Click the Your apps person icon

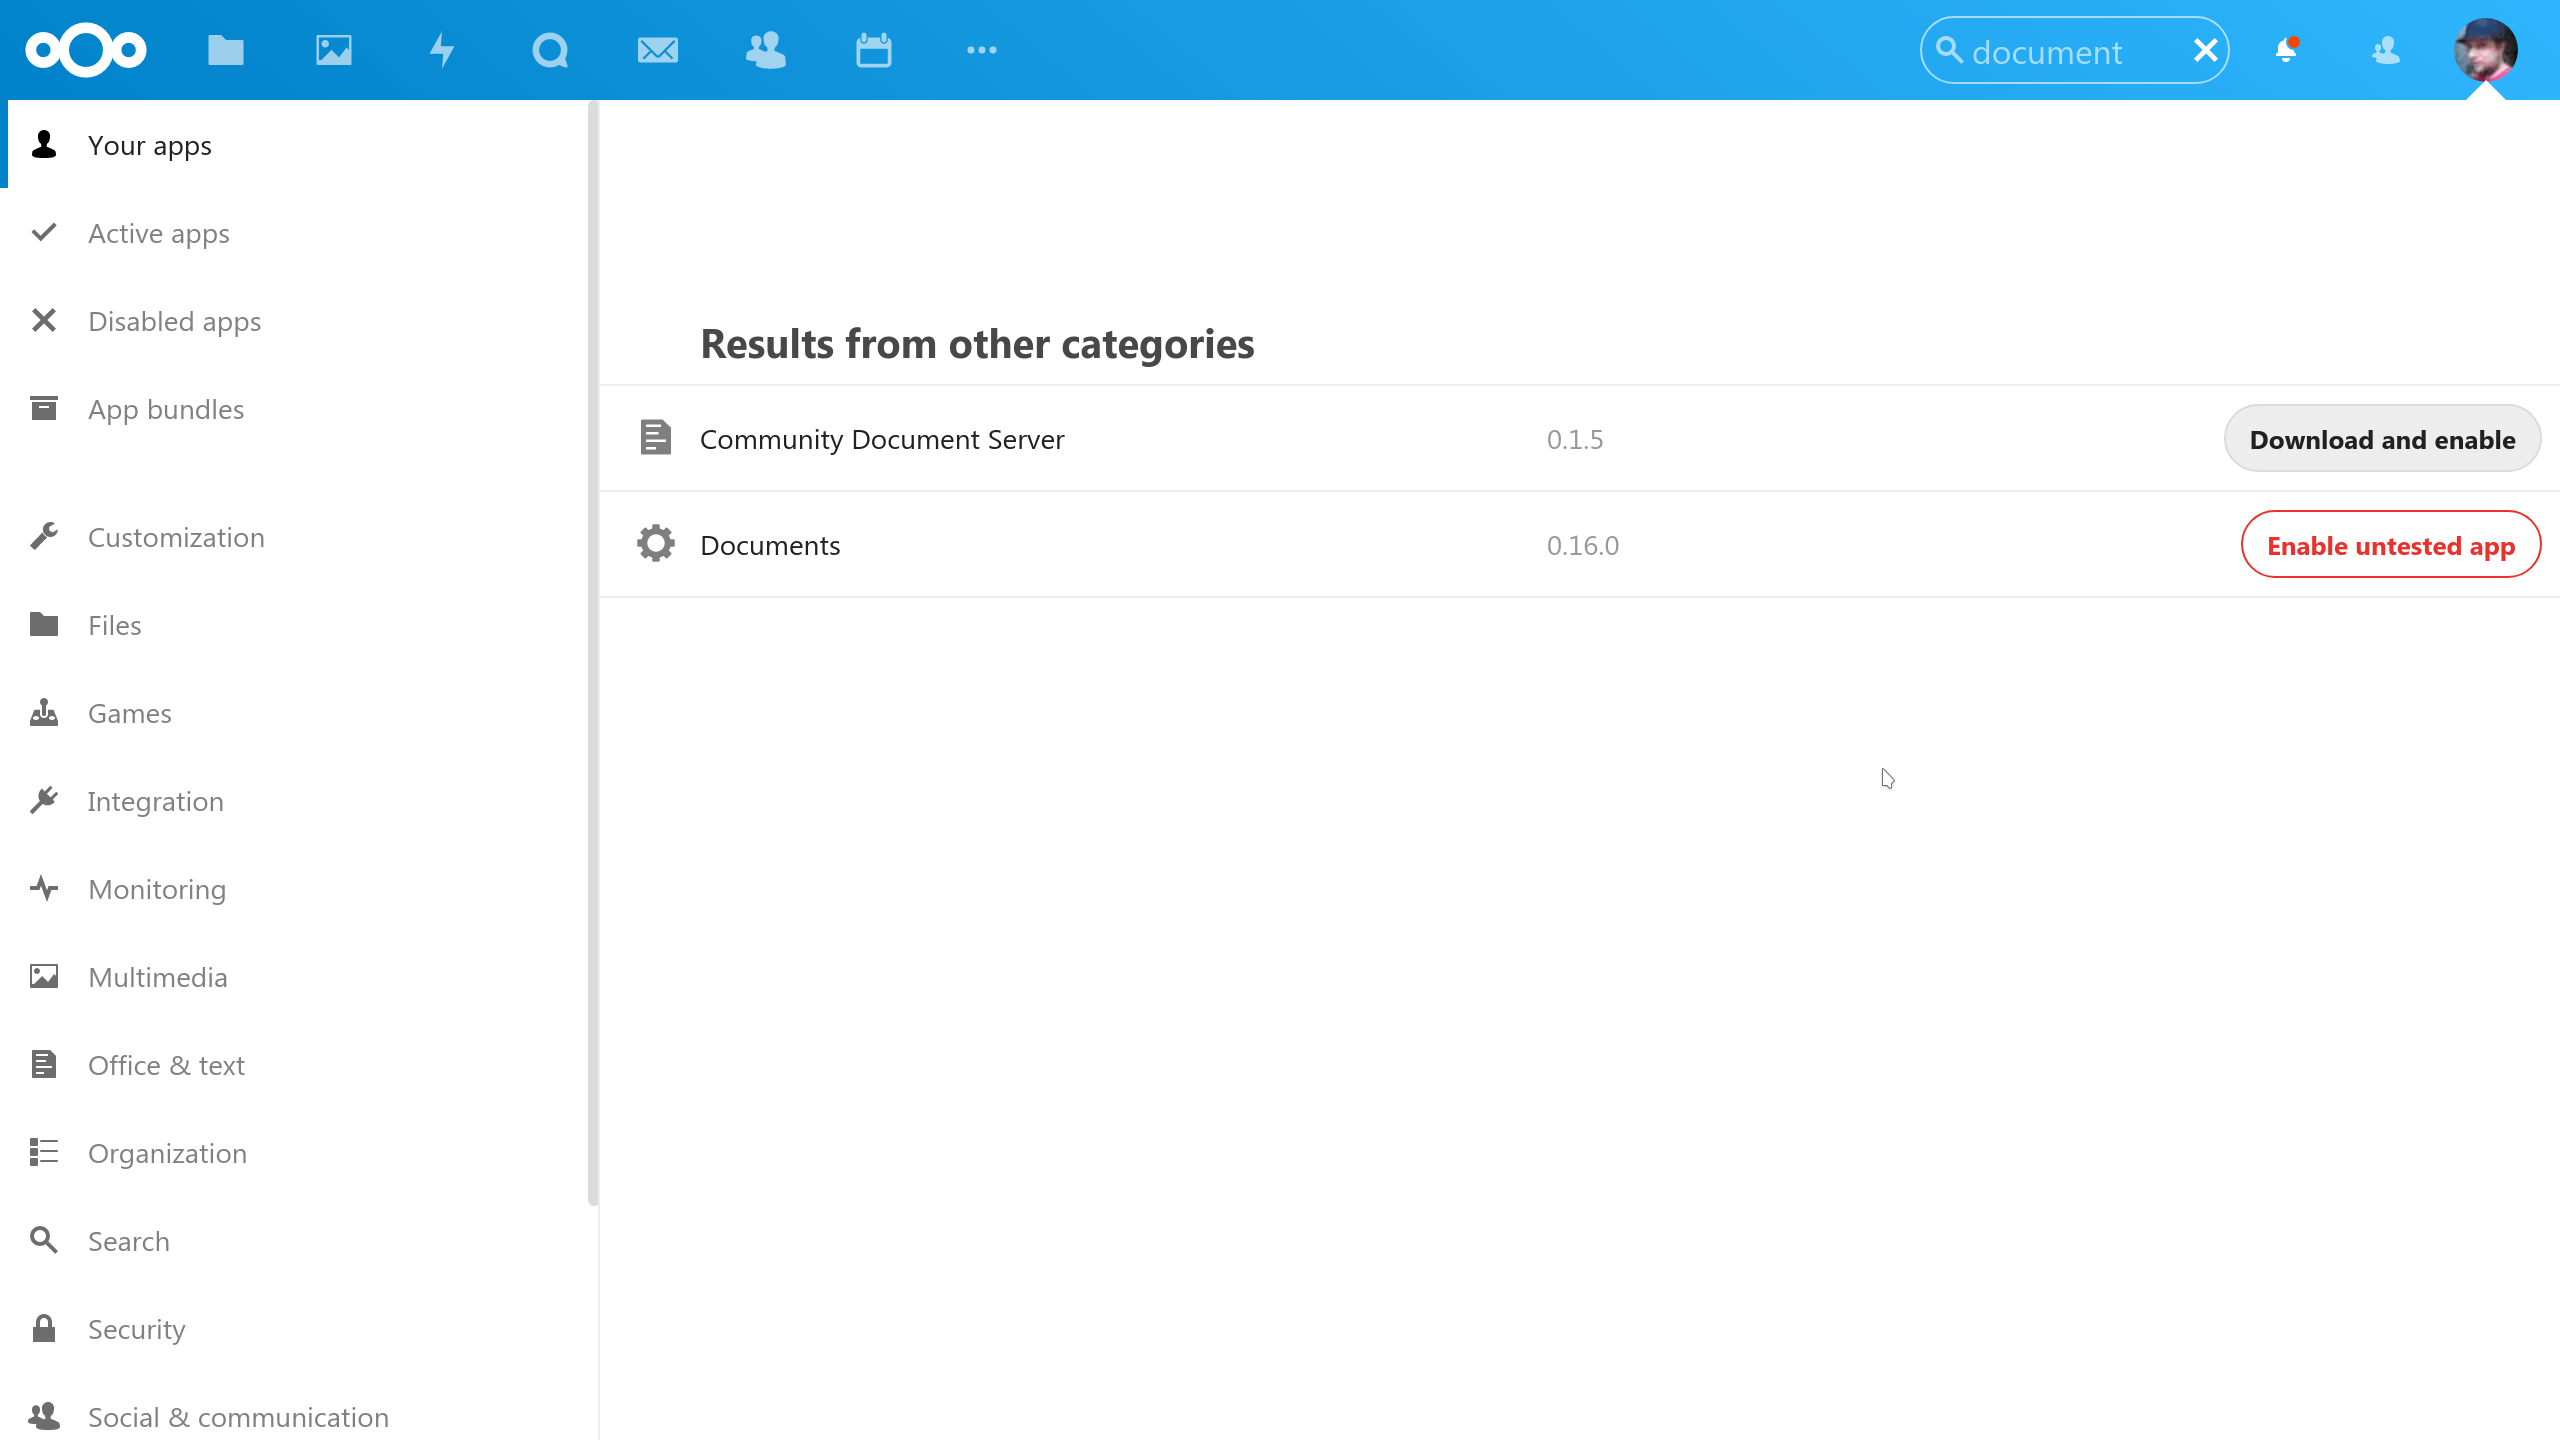pos(44,145)
